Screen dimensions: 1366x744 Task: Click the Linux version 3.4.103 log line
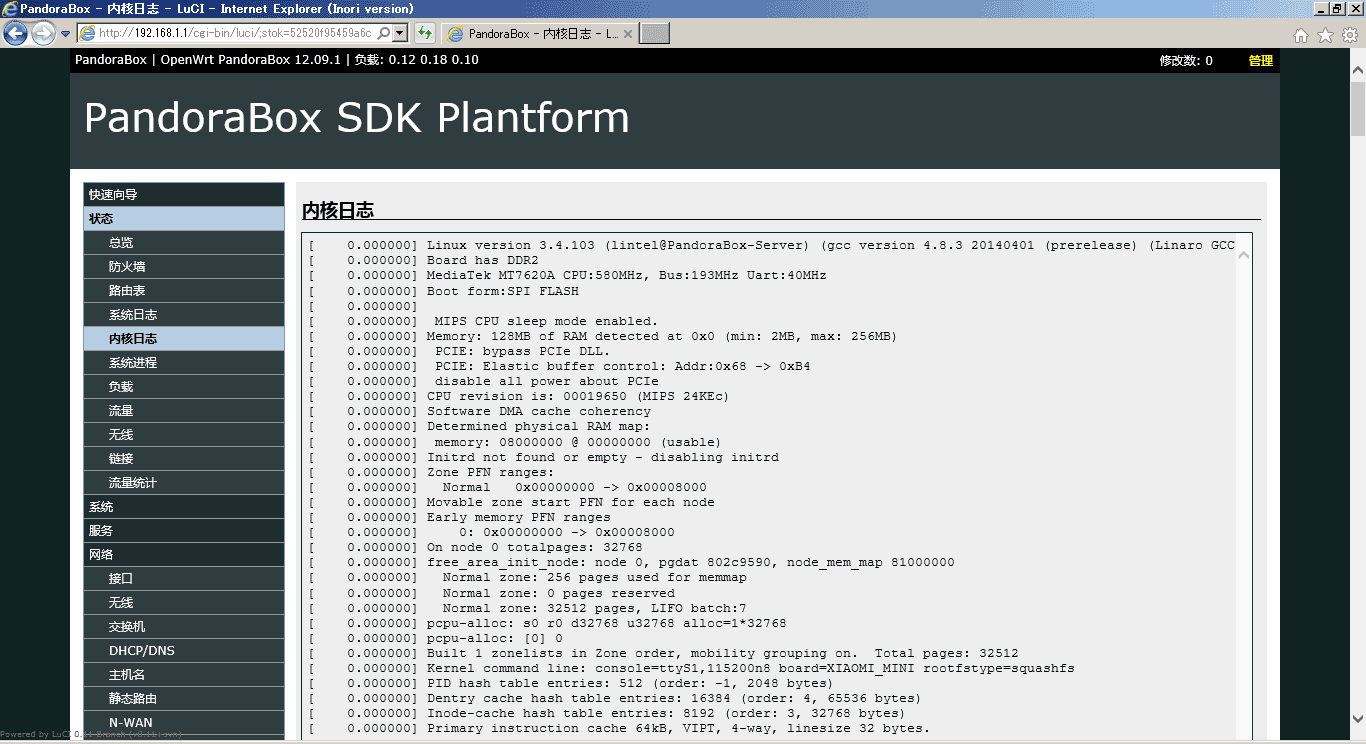click(x=771, y=246)
